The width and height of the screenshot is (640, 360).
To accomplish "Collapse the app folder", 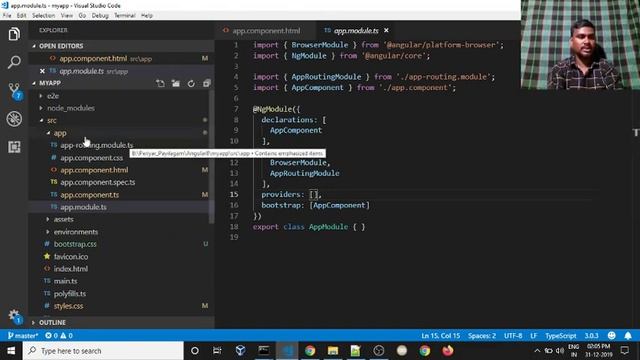I will (x=60, y=133).
